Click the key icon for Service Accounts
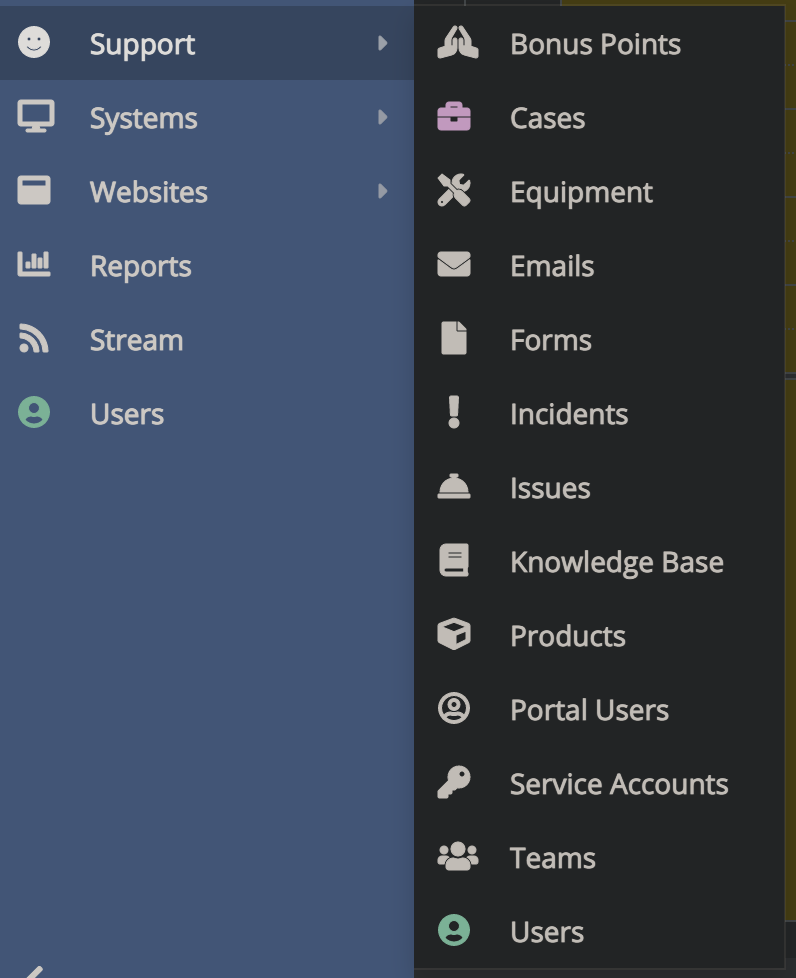Viewport: 796px width, 978px height. [454, 783]
